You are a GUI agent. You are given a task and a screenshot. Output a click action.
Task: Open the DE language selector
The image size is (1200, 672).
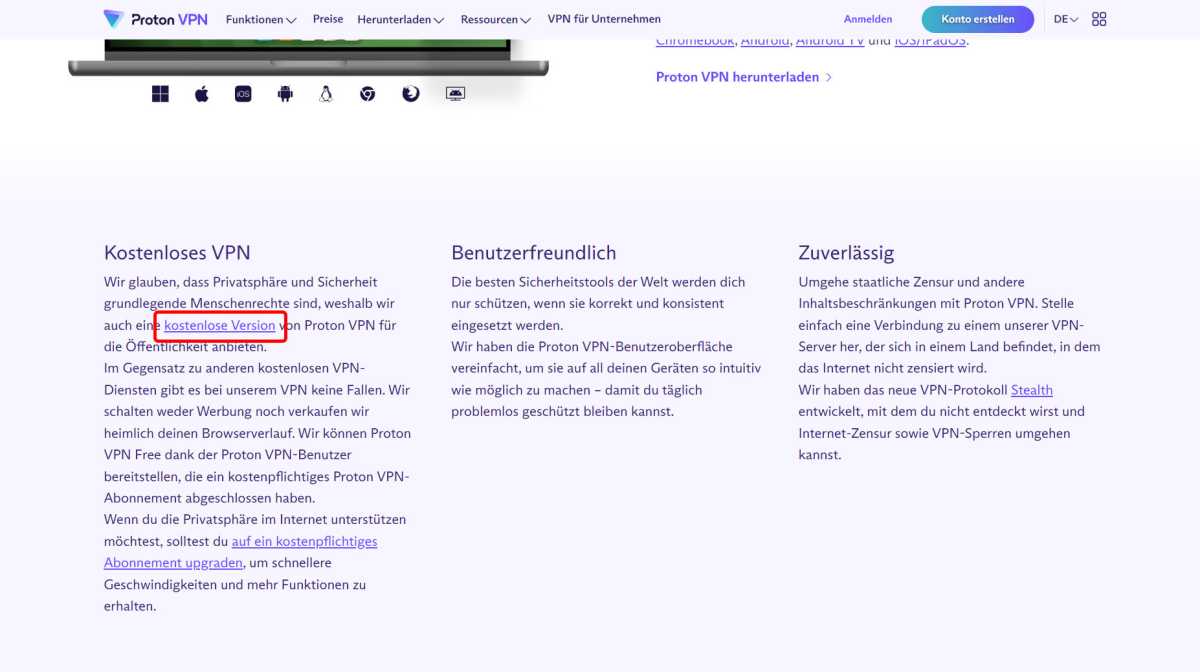pos(1066,19)
